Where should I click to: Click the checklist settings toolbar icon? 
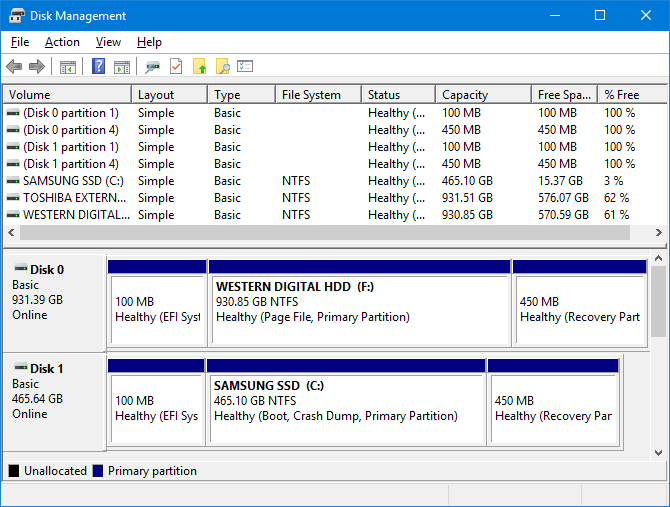point(245,67)
